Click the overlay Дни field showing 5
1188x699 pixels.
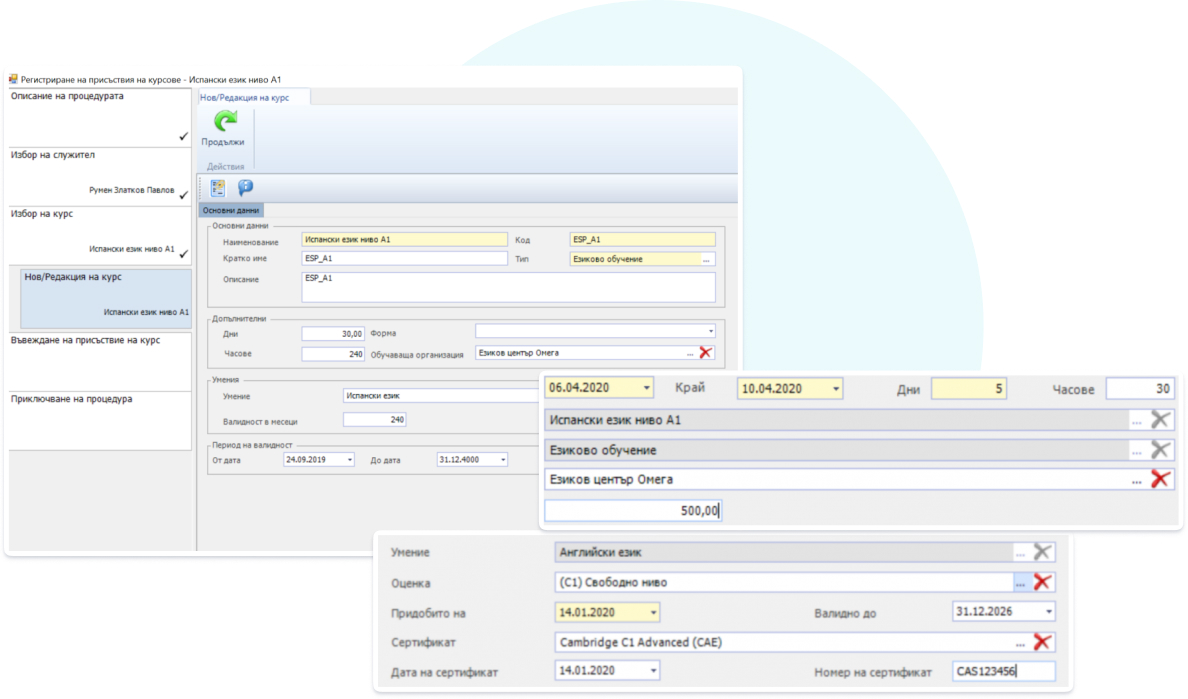coord(968,389)
